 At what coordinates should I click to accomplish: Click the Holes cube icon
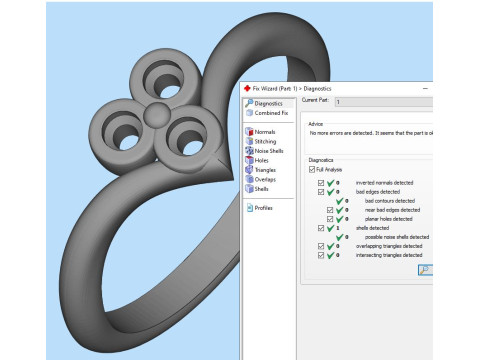249,160
